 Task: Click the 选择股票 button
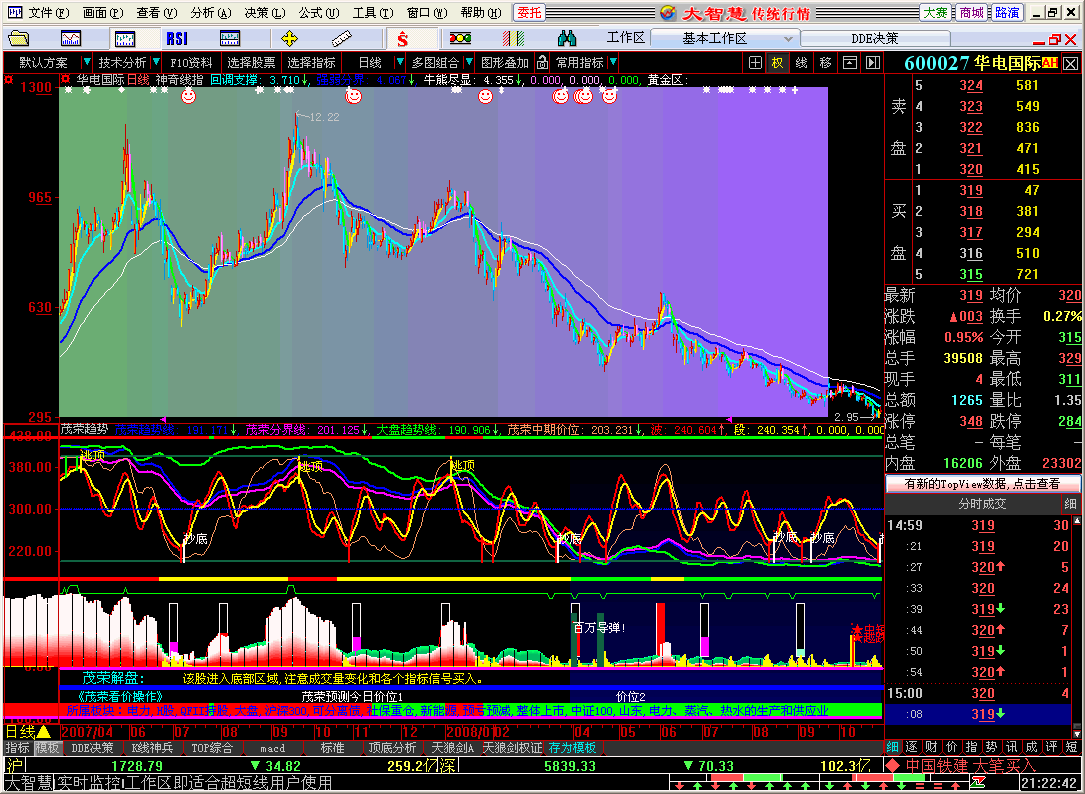pyautogui.click(x=251, y=63)
